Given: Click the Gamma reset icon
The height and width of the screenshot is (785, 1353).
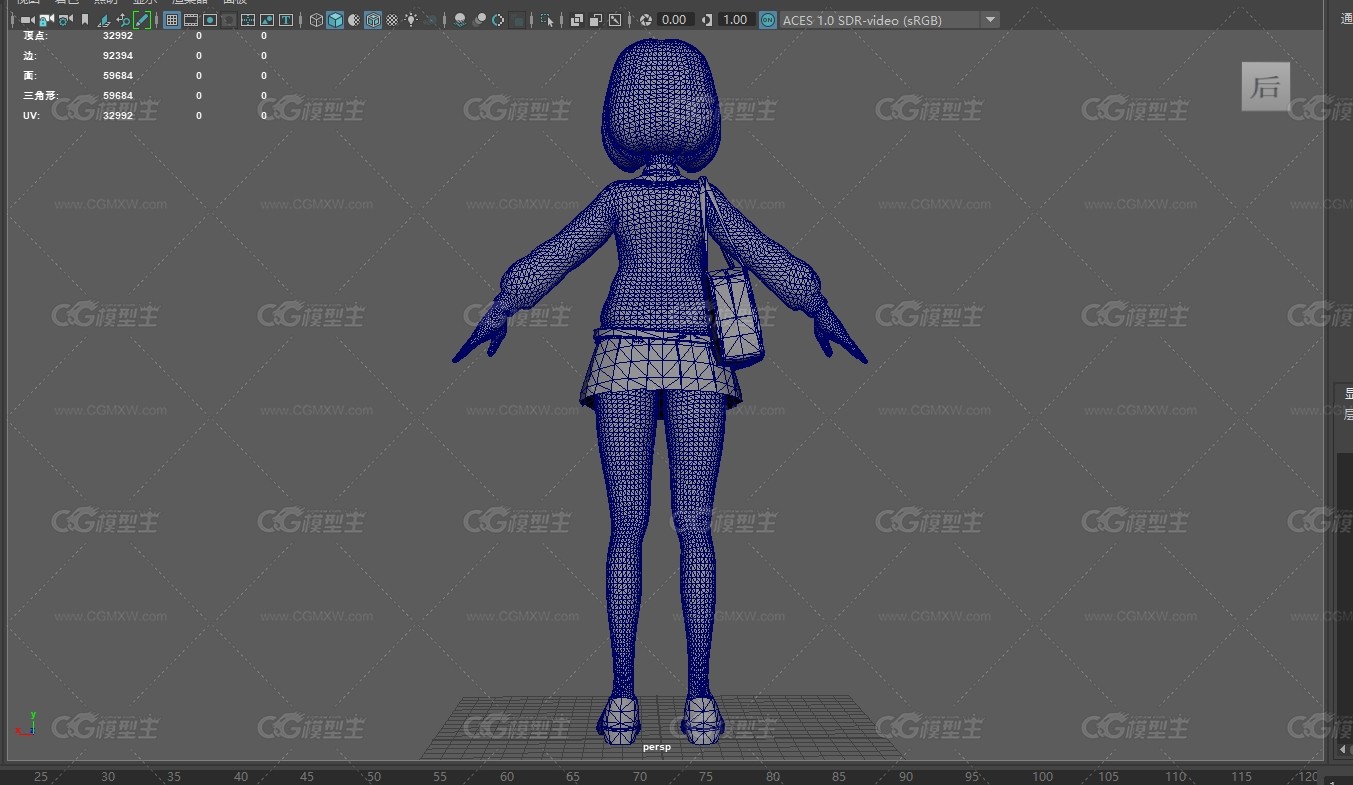Looking at the screenshot, I should pos(707,20).
